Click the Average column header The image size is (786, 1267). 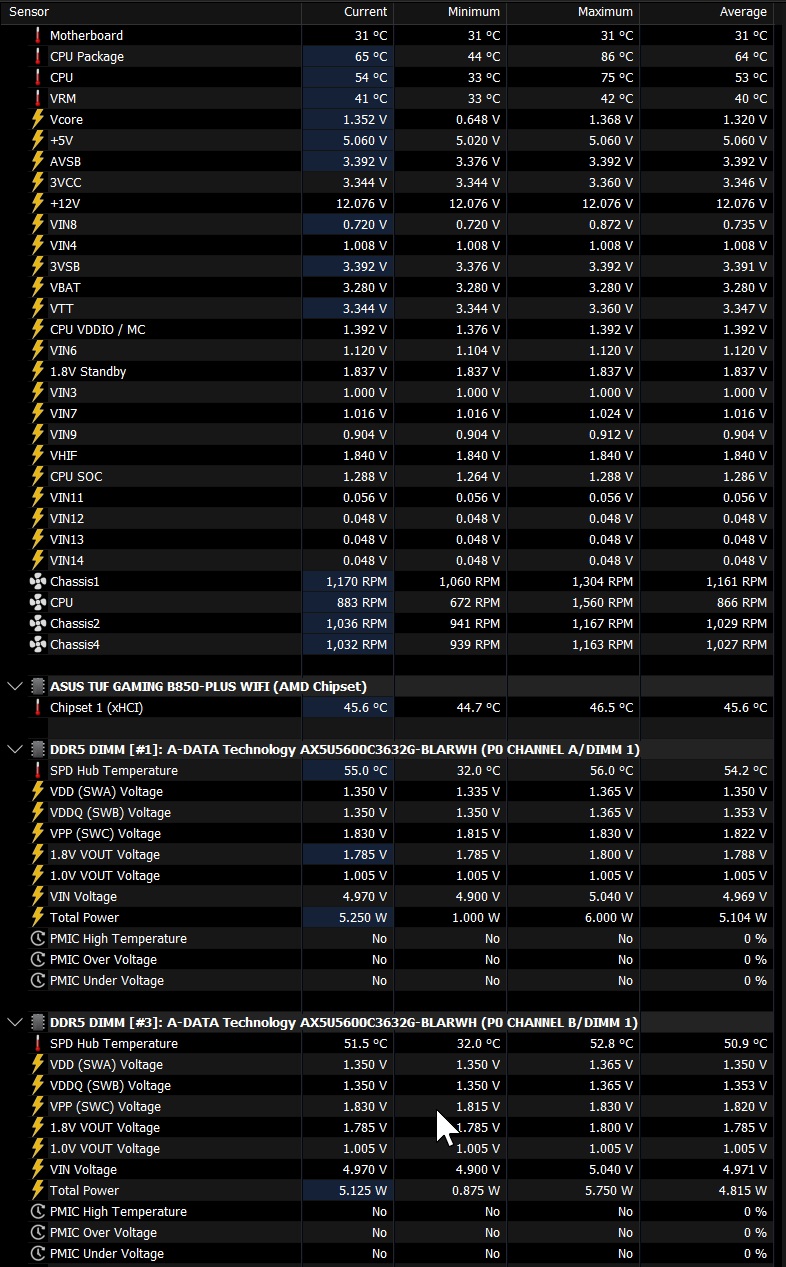pos(742,12)
